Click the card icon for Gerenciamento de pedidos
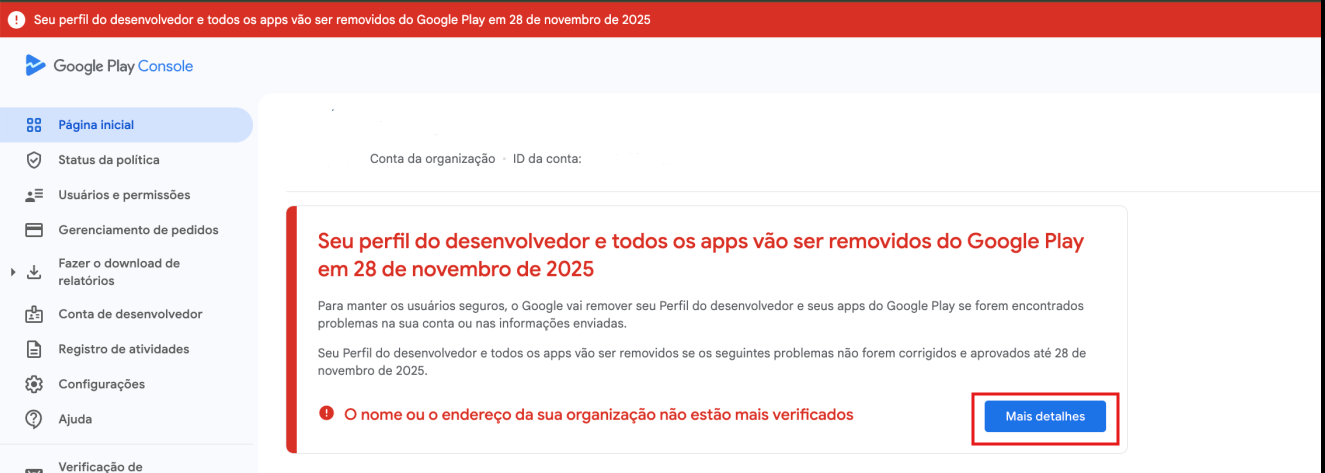 [x=34, y=230]
